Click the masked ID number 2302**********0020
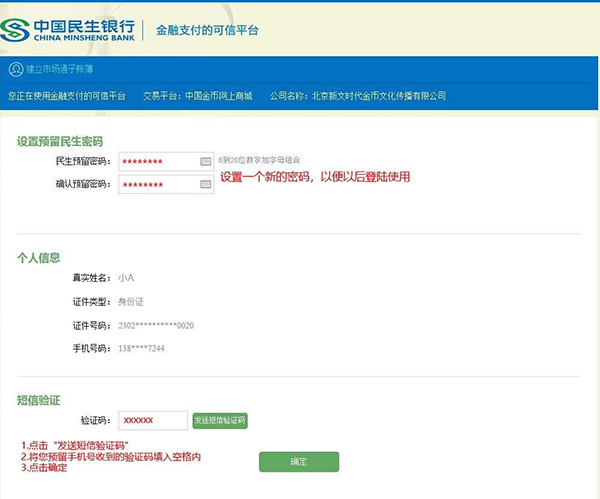 pyautogui.click(x=155, y=326)
